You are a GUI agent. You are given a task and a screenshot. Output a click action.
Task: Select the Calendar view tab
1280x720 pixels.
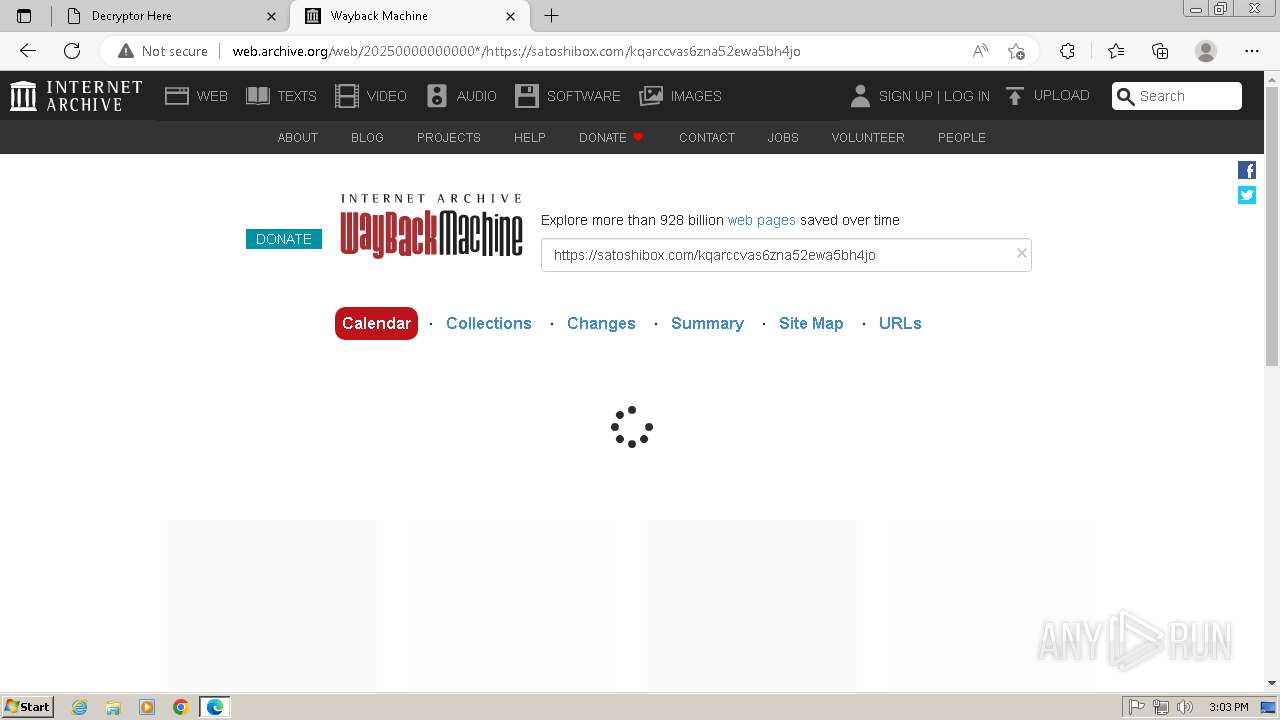click(x=376, y=323)
